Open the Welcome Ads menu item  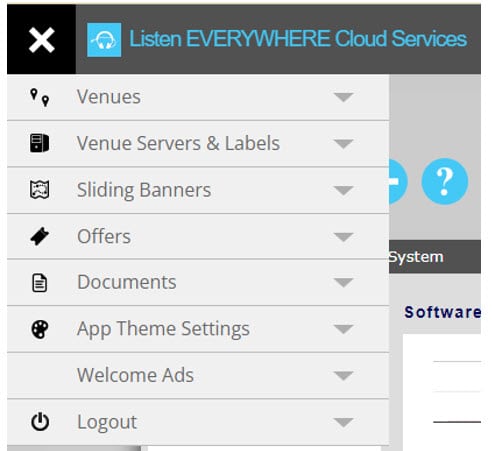tap(198, 376)
